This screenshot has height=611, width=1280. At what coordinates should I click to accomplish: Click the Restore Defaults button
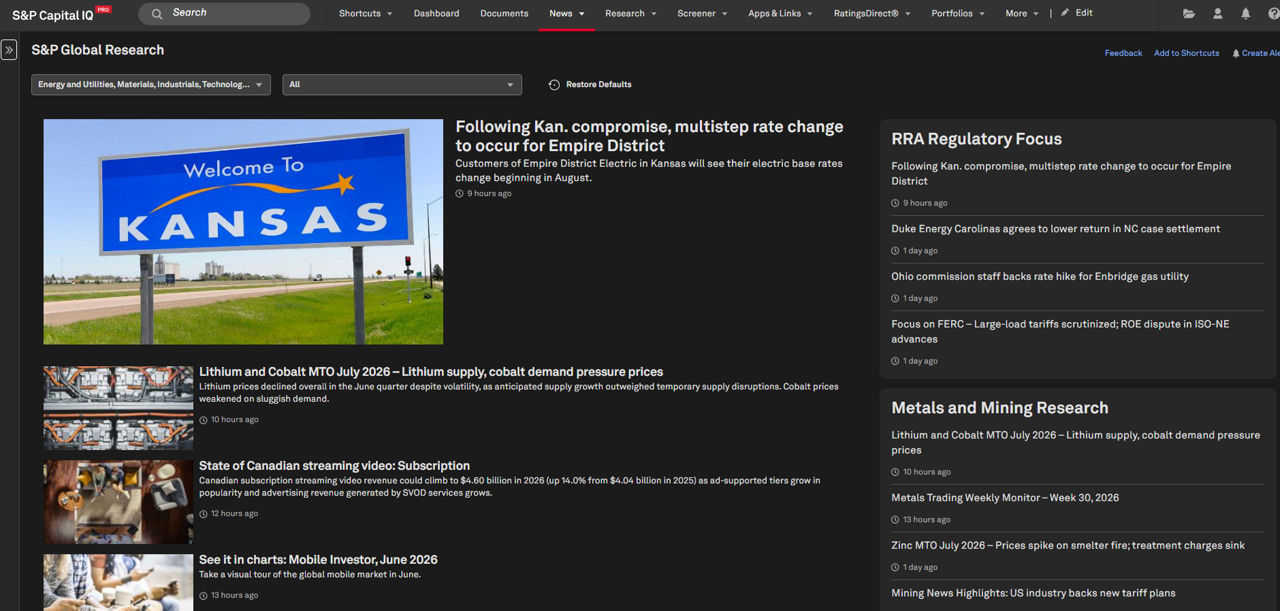coord(590,85)
